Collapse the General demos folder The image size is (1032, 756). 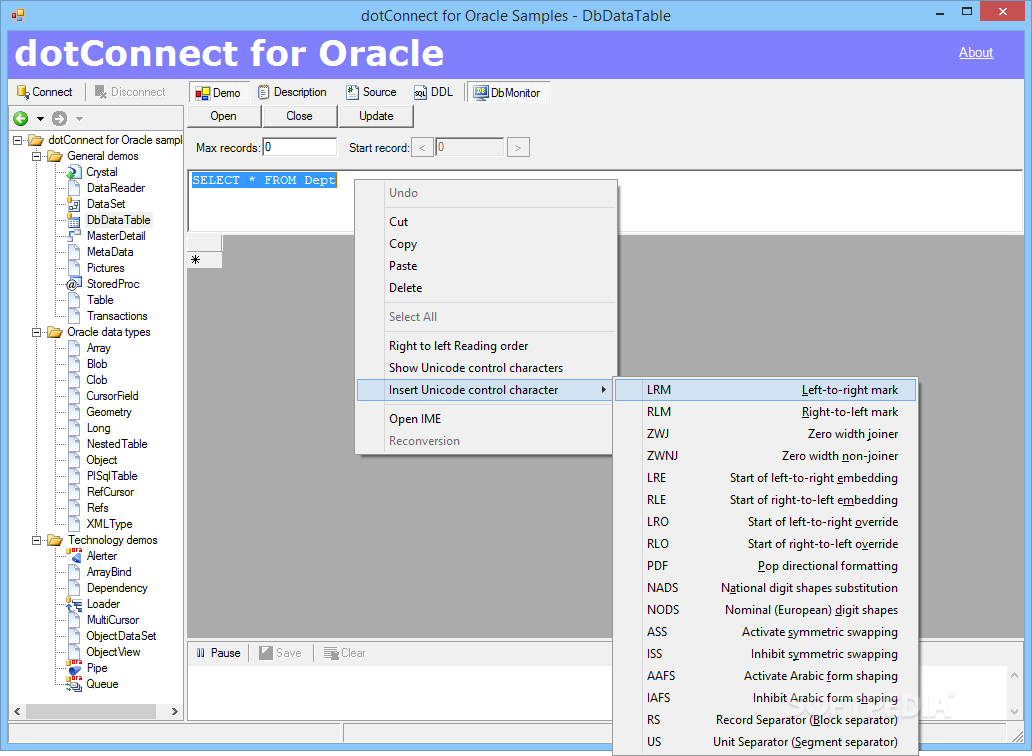tap(37, 156)
